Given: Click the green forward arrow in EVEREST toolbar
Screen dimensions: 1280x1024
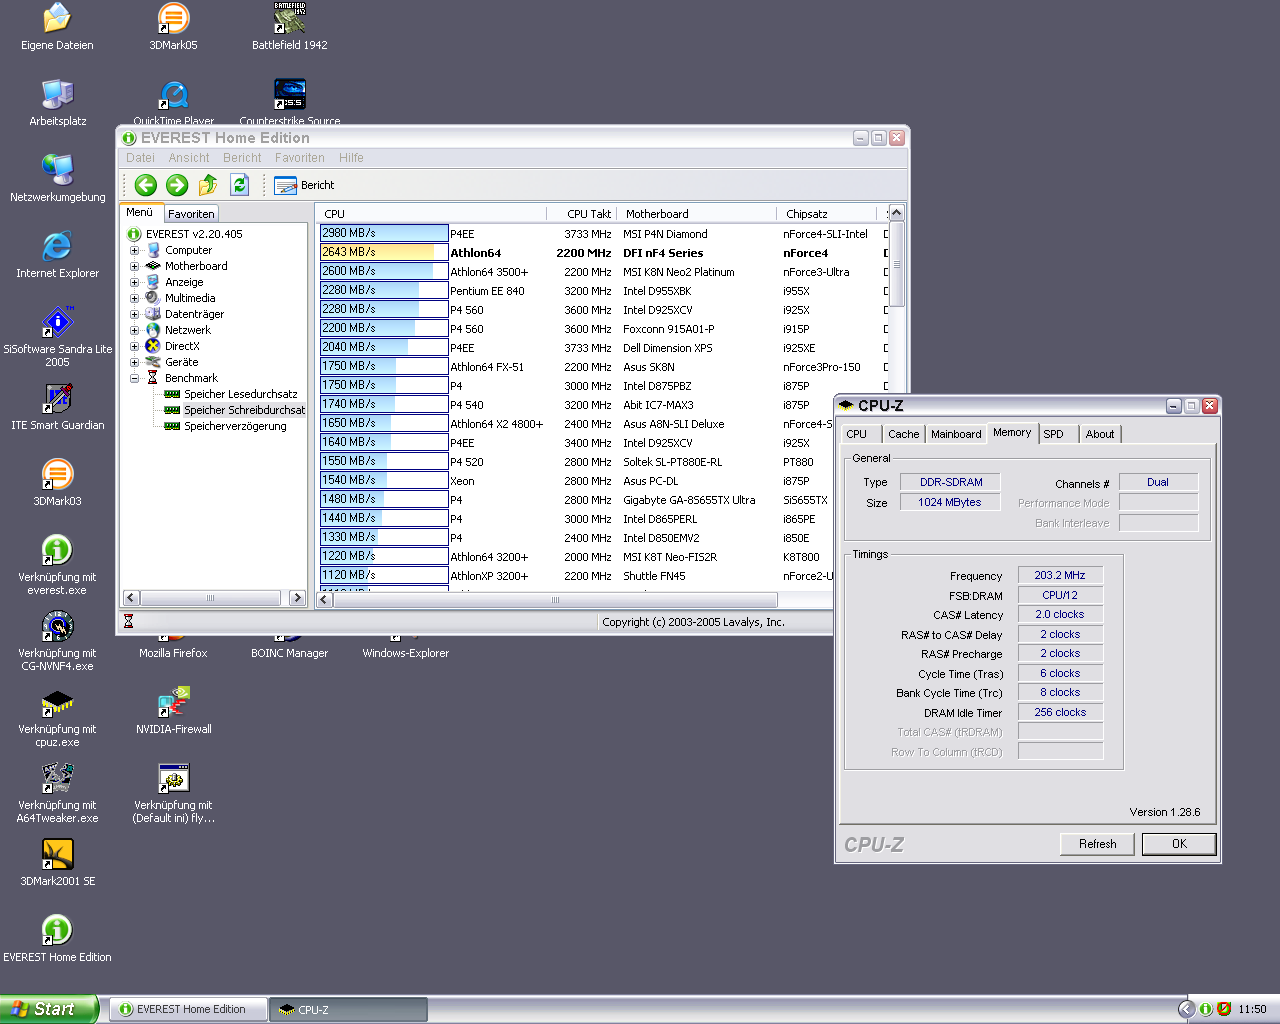Looking at the screenshot, I should 177,185.
